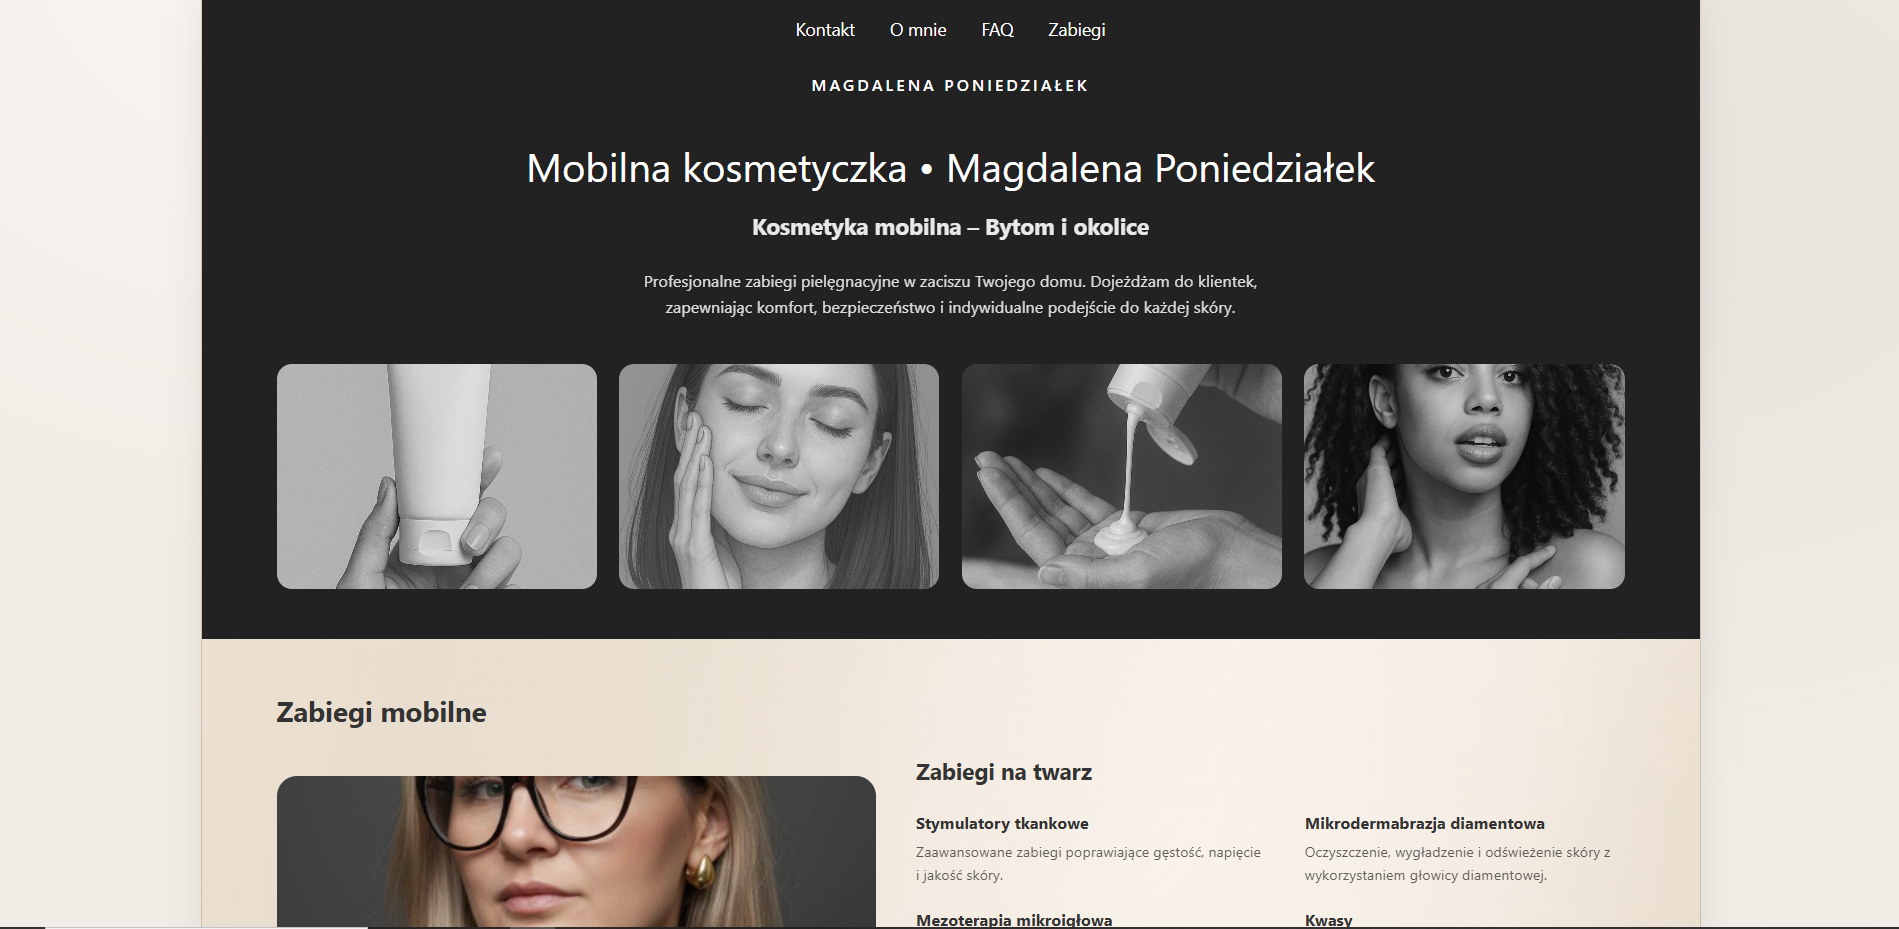Select the Mezoterapia mikroigłowa treatment

[x=1014, y=920]
